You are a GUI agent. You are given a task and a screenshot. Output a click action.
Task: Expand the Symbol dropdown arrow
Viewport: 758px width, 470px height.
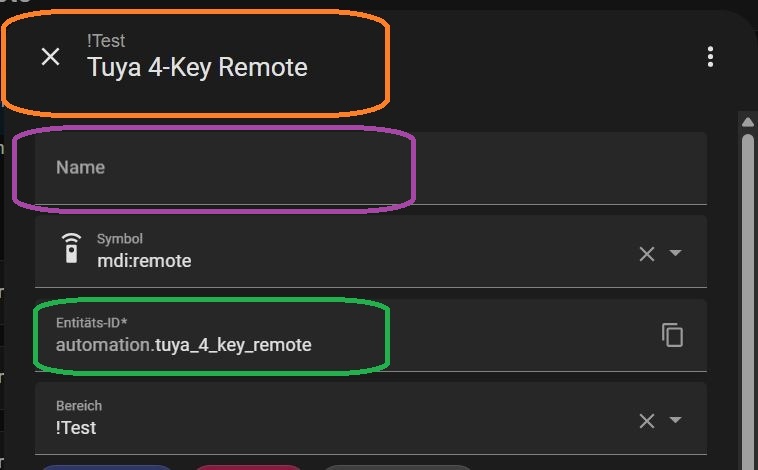coord(675,253)
